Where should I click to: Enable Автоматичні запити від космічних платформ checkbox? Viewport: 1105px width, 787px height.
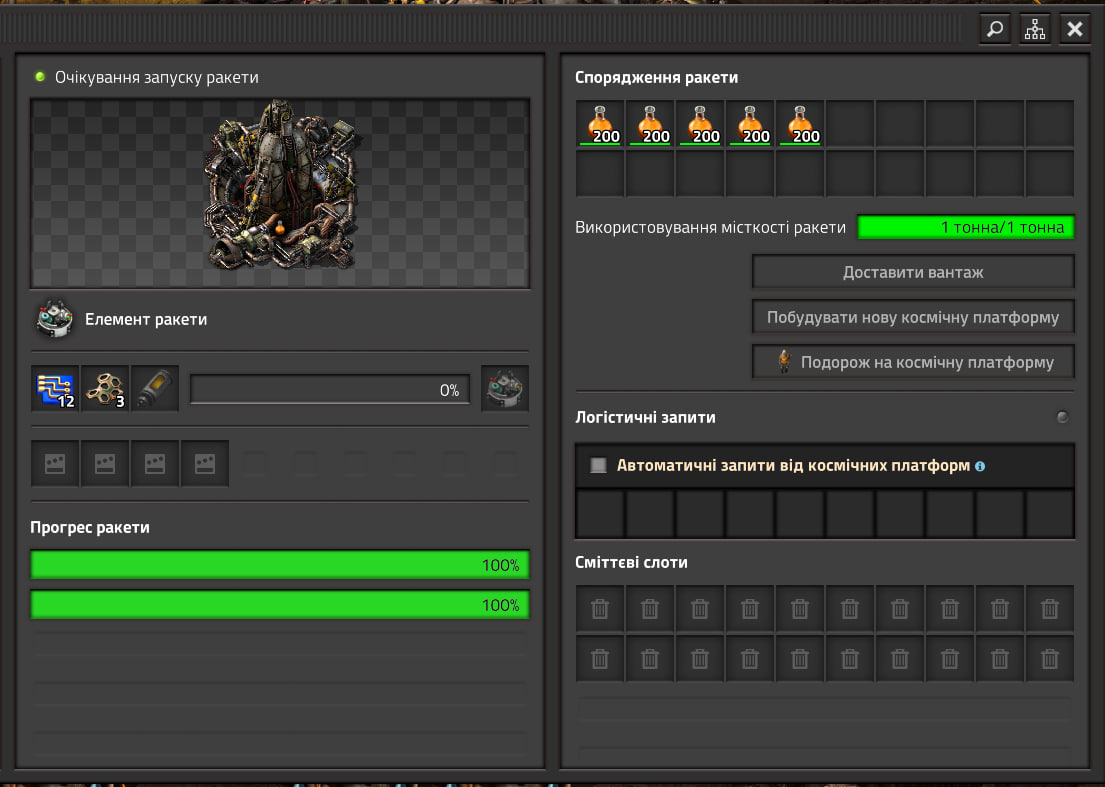click(x=599, y=465)
